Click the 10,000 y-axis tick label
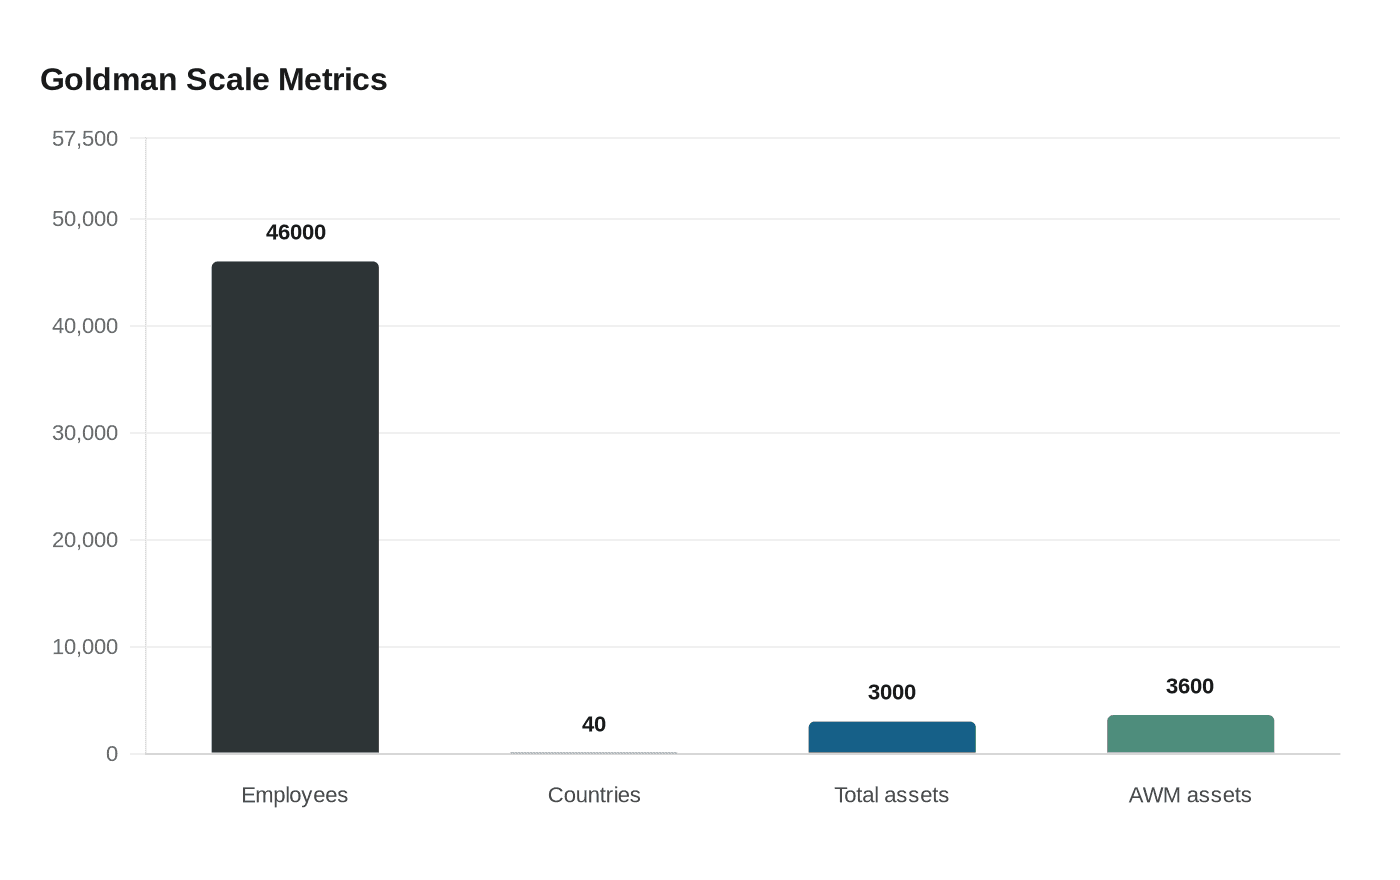 pos(85,647)
